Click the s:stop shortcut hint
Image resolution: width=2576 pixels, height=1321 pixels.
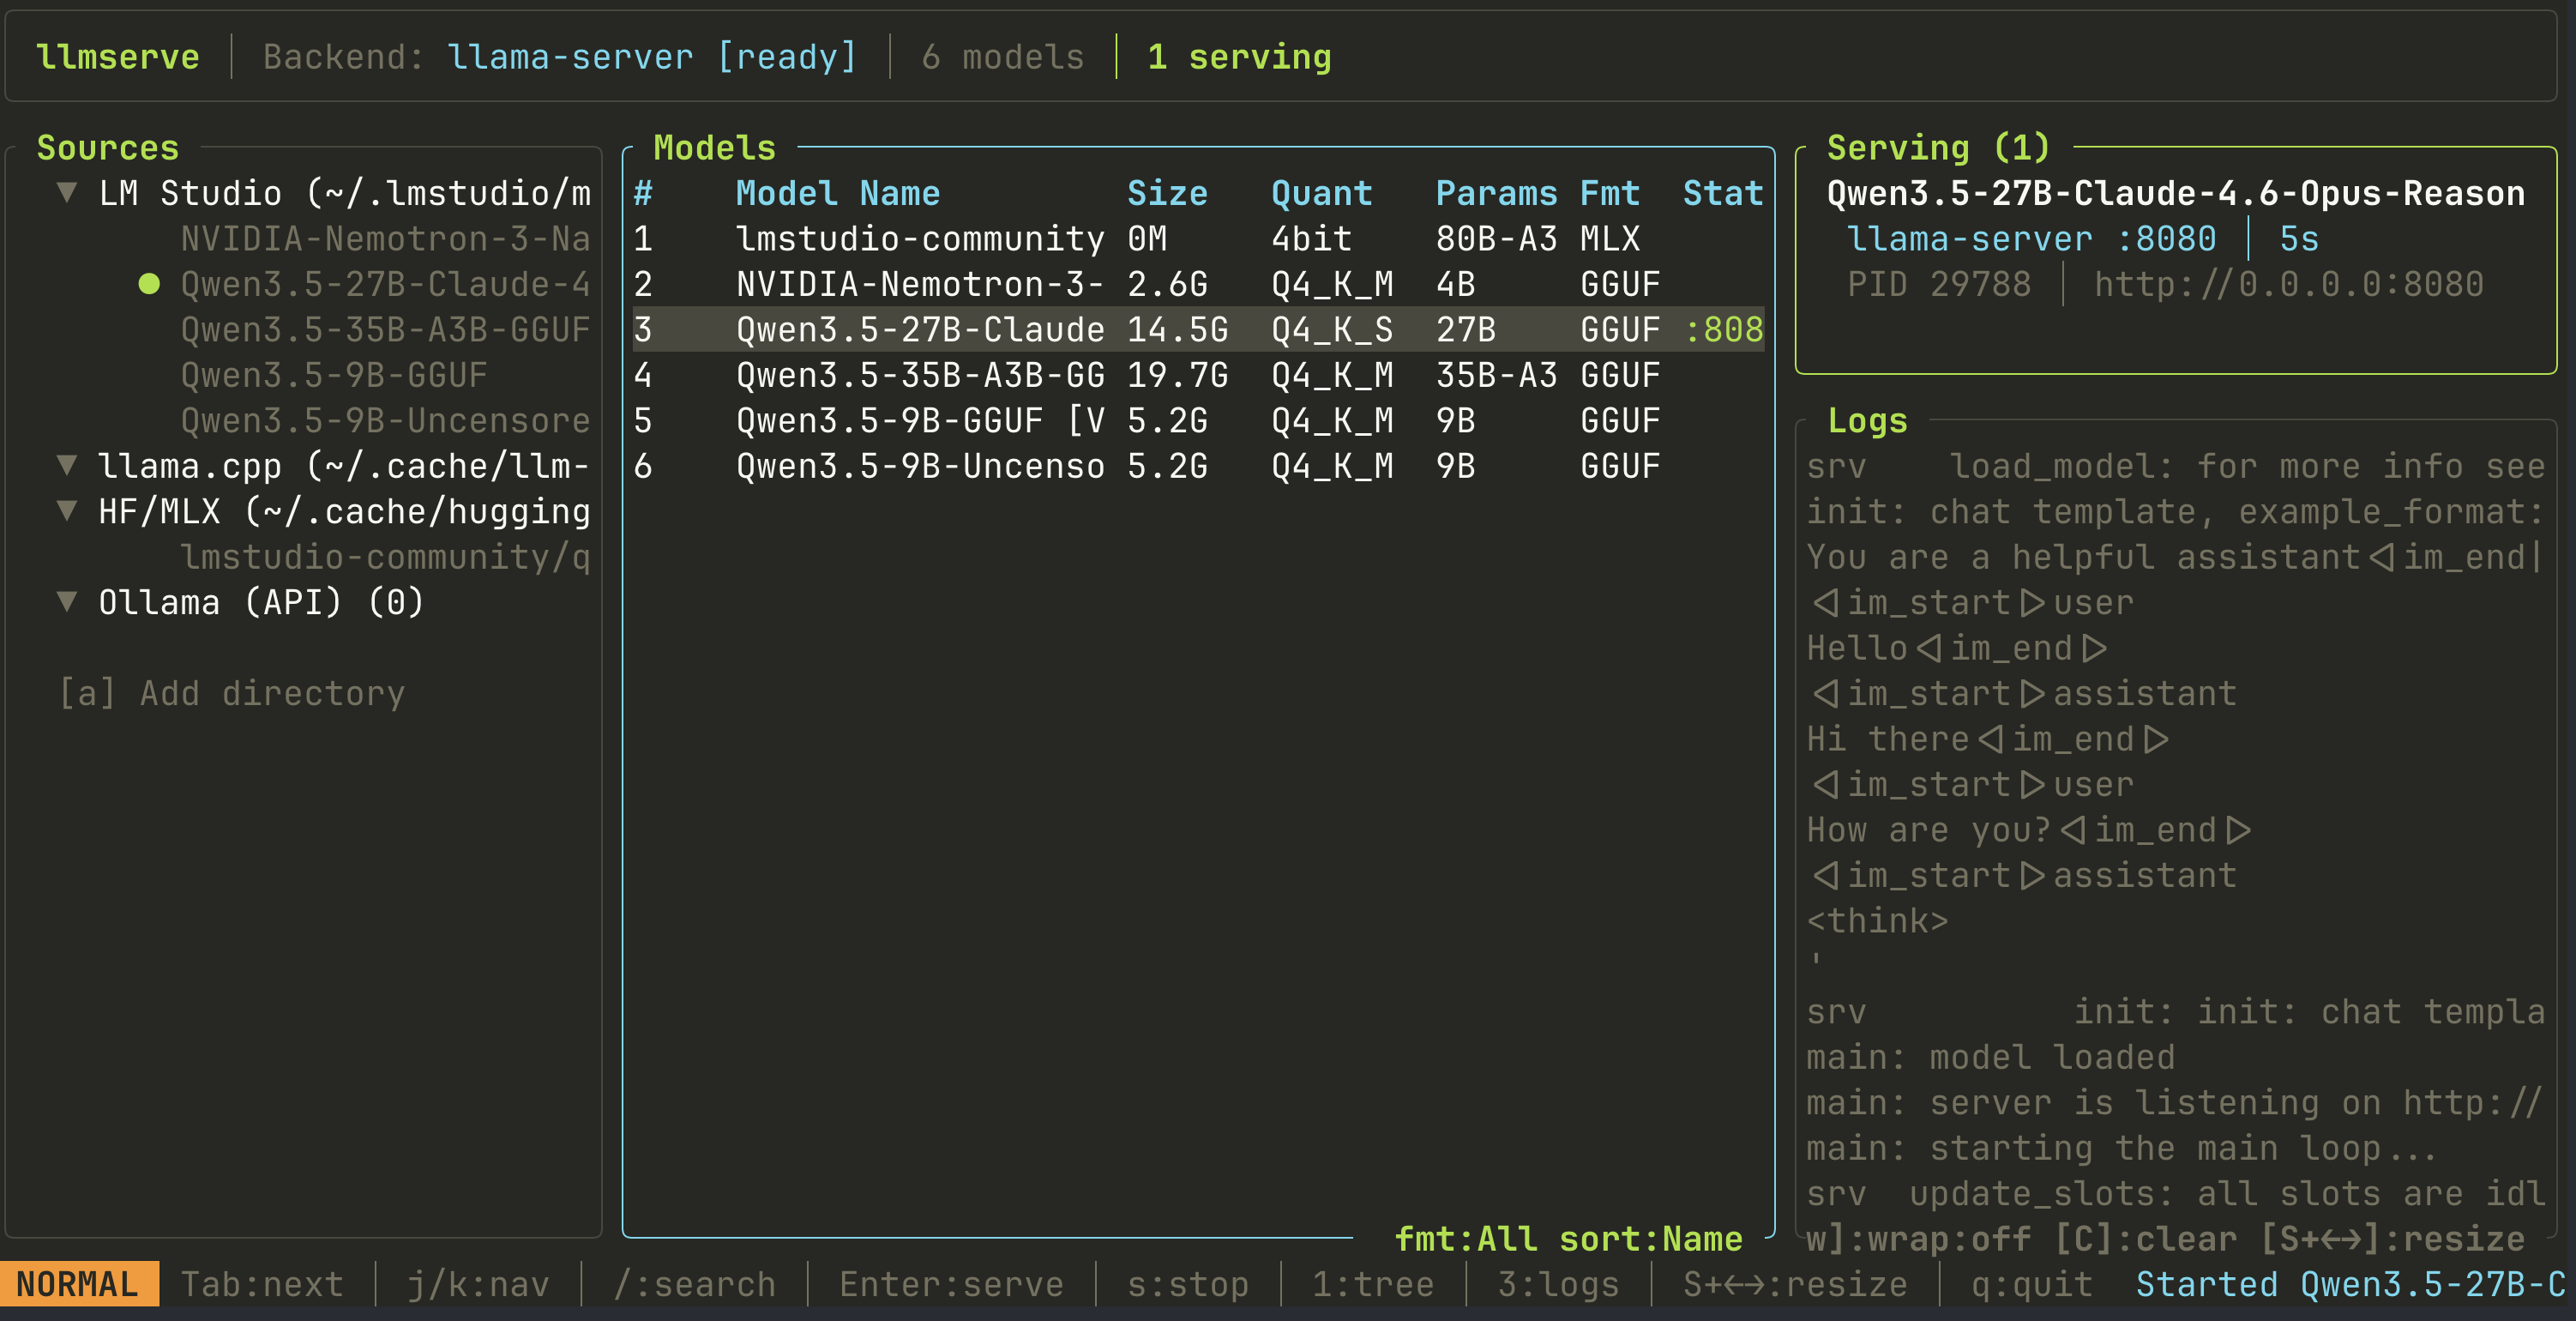[x=1188, y=1284]
